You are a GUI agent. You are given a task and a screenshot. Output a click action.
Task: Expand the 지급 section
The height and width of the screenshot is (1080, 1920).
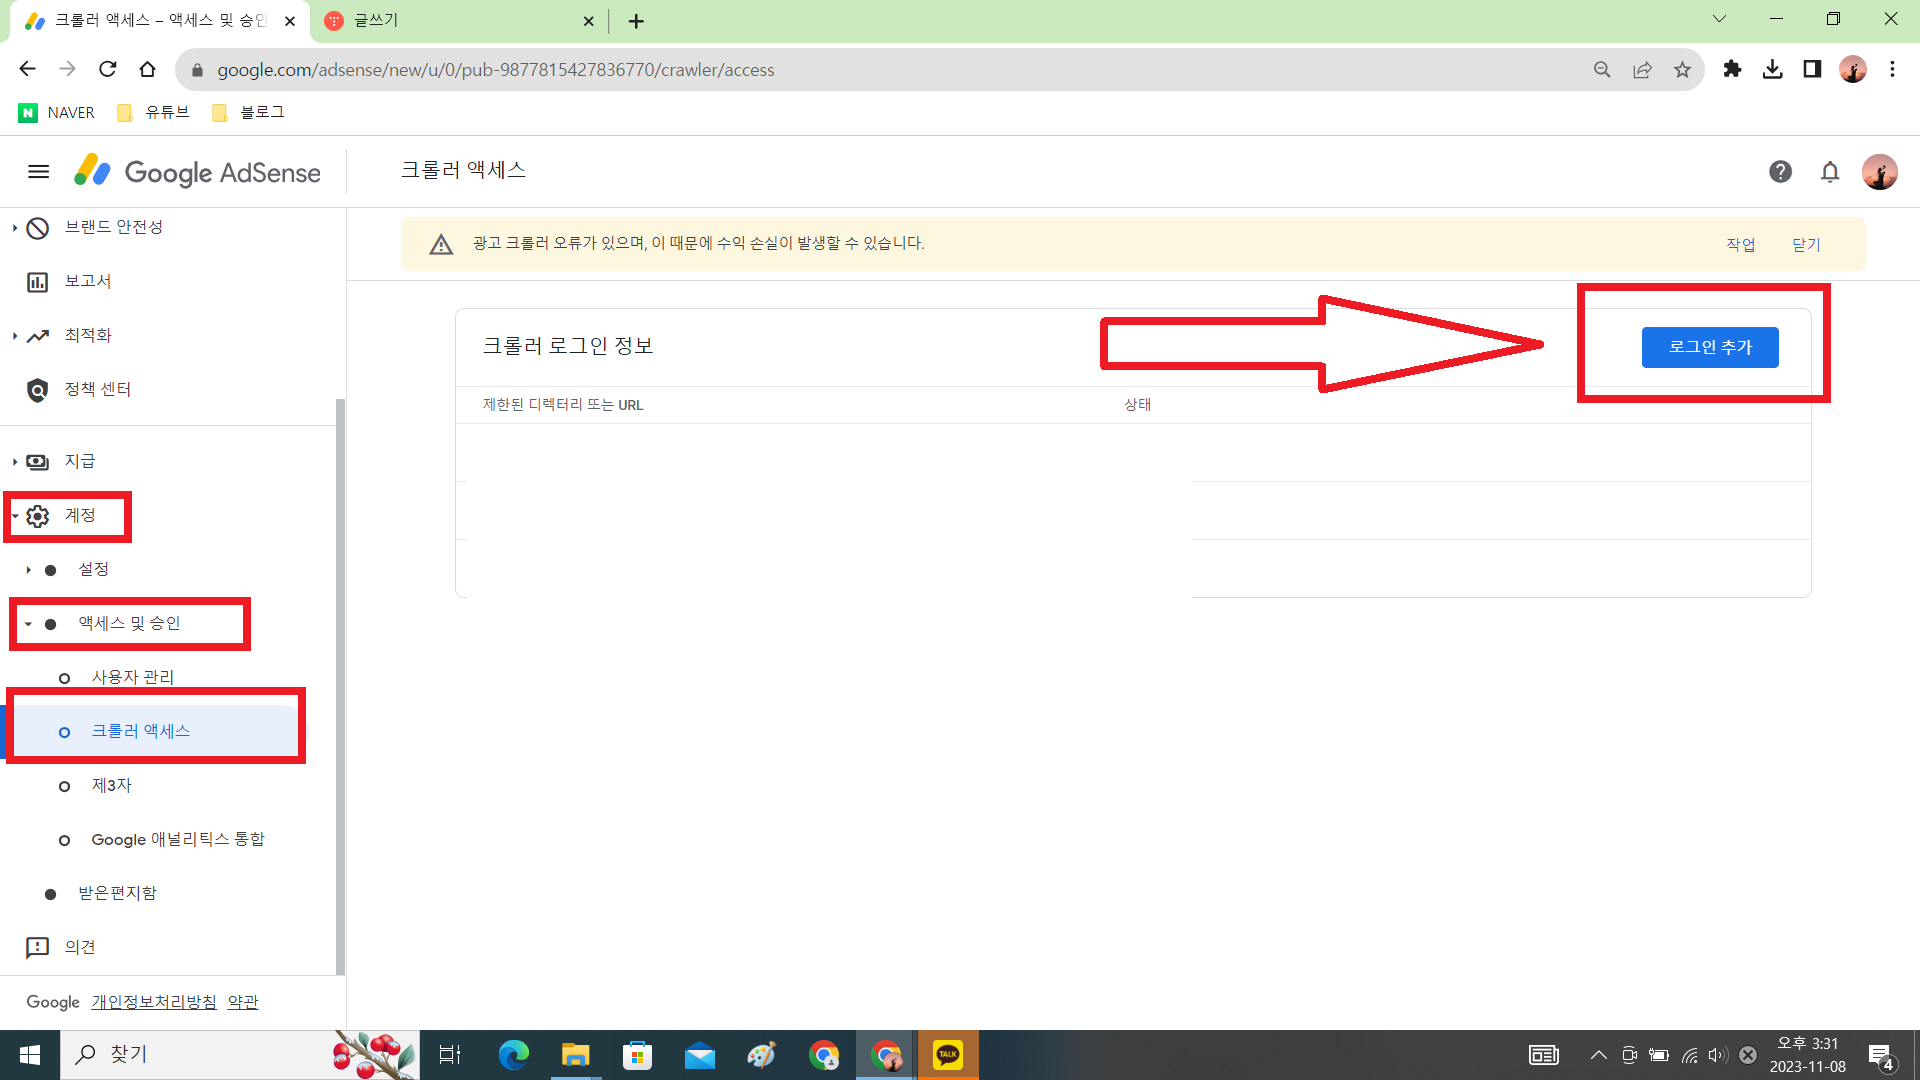(x=14, y=461)
